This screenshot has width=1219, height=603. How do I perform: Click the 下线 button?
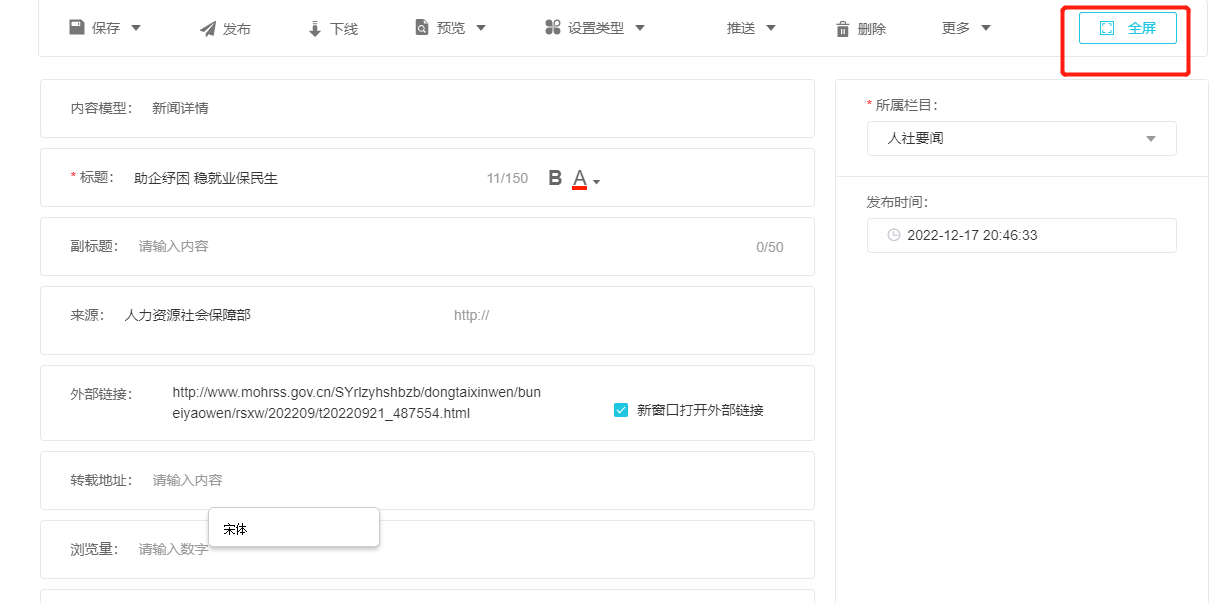333,29
